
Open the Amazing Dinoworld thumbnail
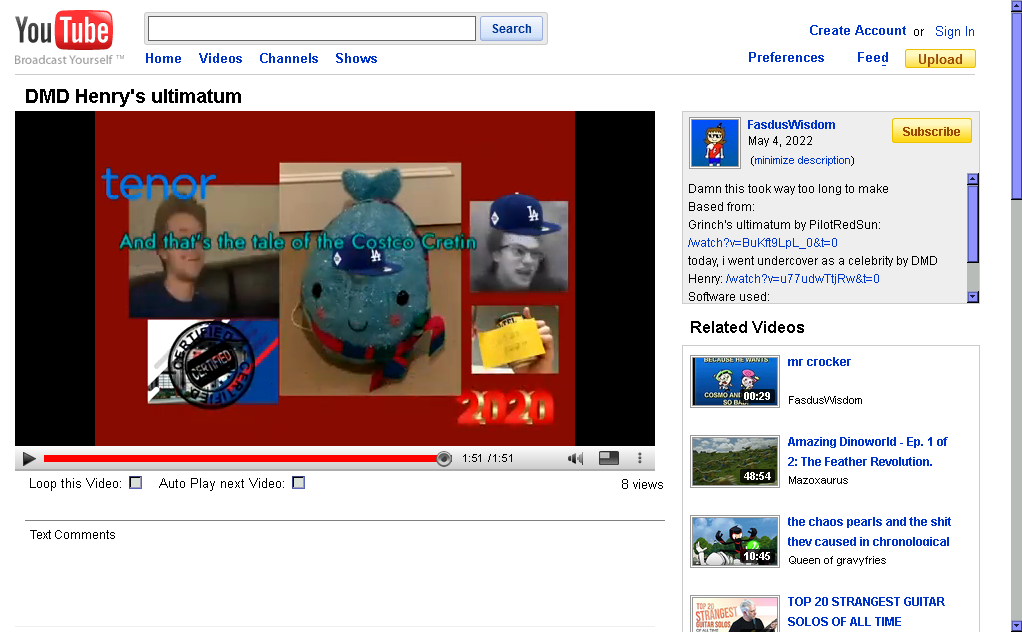click(x=735, y=461)
